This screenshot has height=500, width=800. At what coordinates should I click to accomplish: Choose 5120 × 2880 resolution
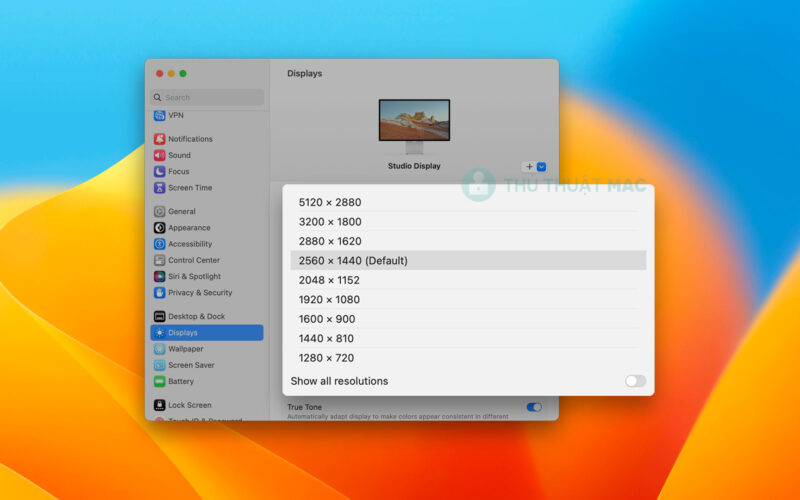(330, 202)
